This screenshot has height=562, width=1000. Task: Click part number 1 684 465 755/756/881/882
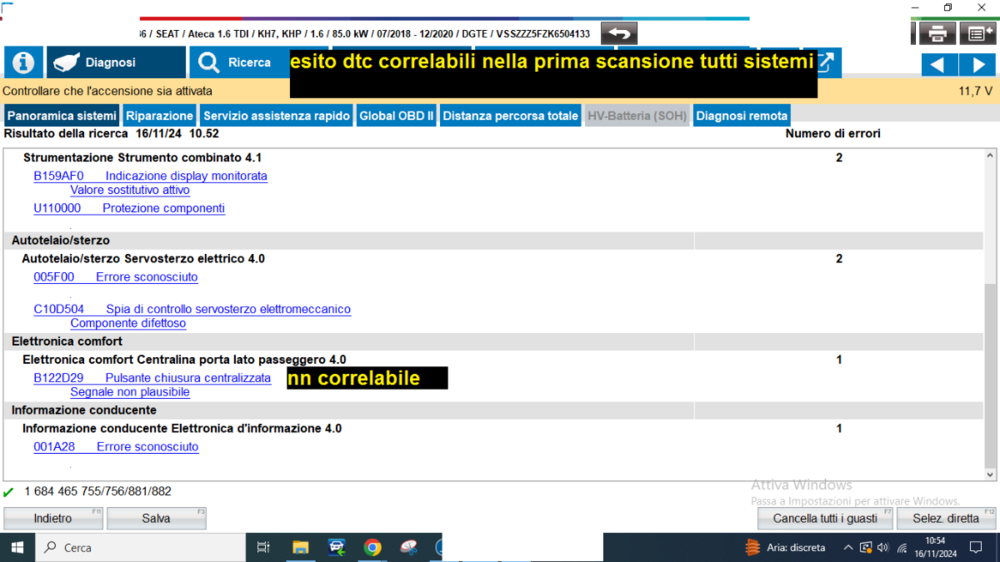click(x=98, y=492)
